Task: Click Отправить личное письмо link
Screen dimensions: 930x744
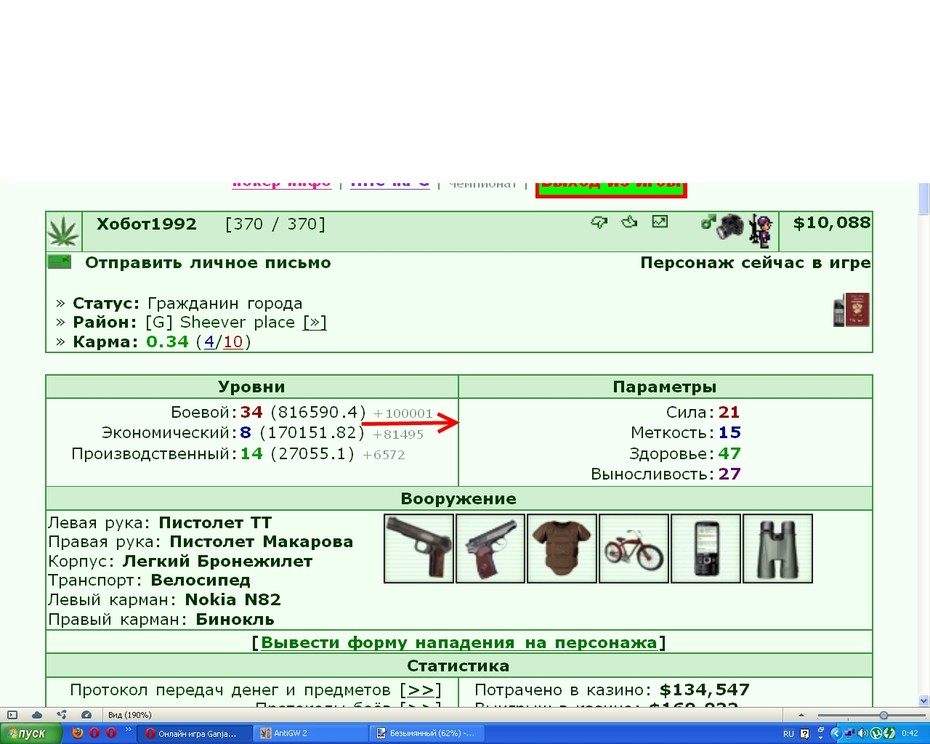Action: 208,262
